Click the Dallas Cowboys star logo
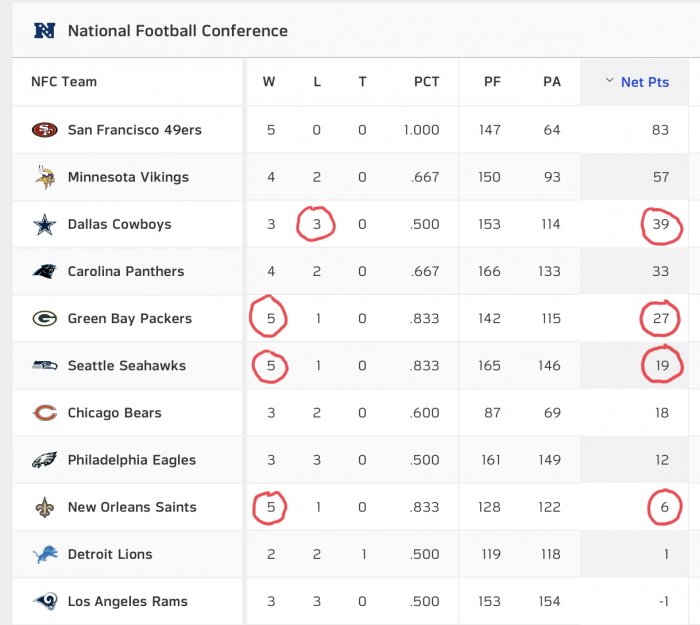 click(x=45, y=224)
